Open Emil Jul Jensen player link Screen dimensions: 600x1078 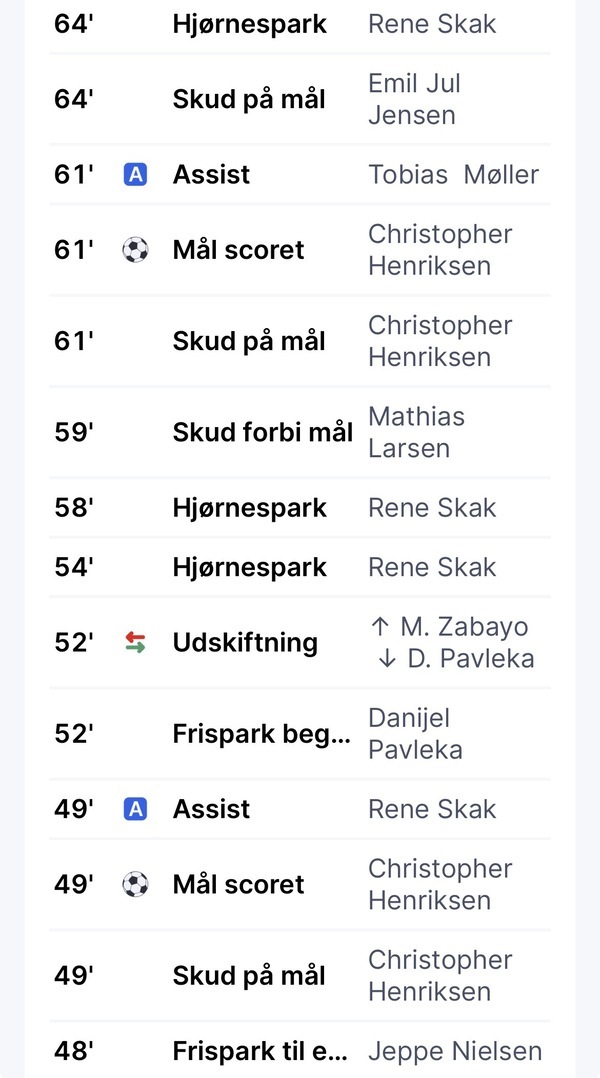coord(413,99)
